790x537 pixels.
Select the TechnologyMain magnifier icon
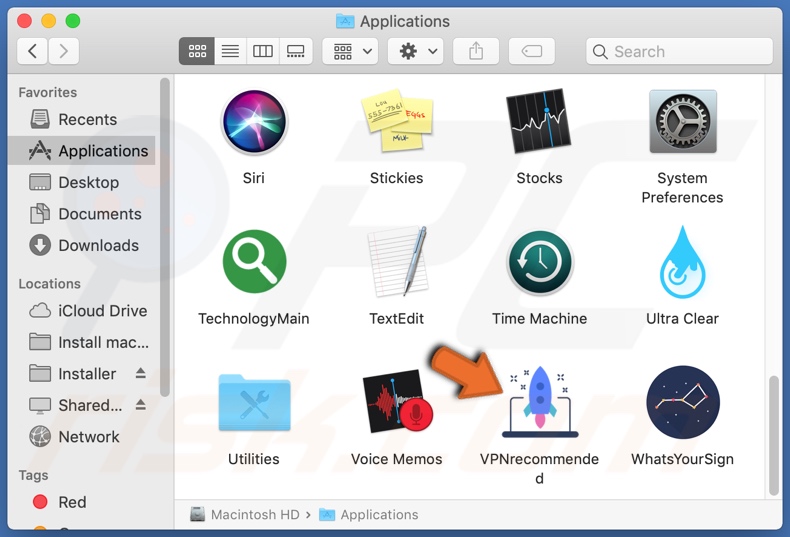(x=254, y=261)
